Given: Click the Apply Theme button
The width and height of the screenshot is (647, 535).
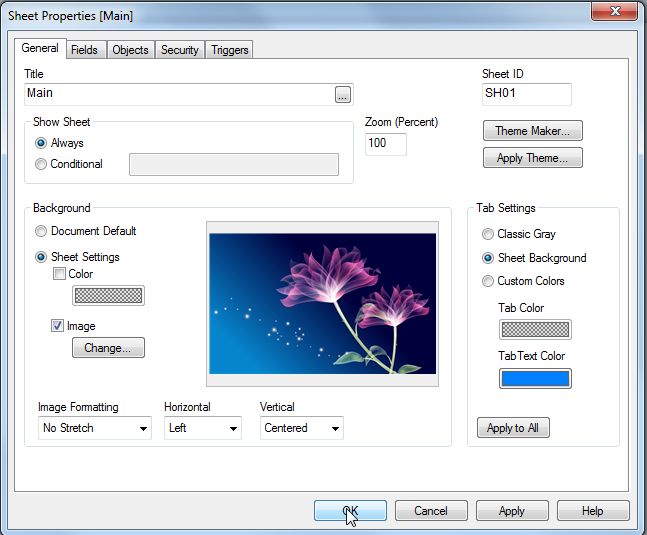Looking at the screenshot, I should tap(533, 158).
